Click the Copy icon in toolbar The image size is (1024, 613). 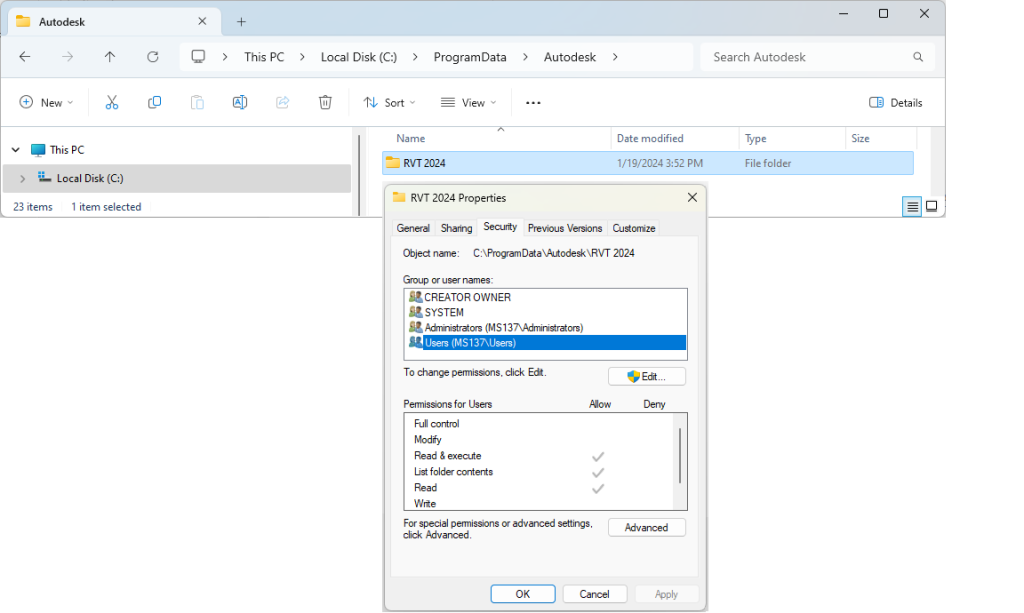[155, 102]
